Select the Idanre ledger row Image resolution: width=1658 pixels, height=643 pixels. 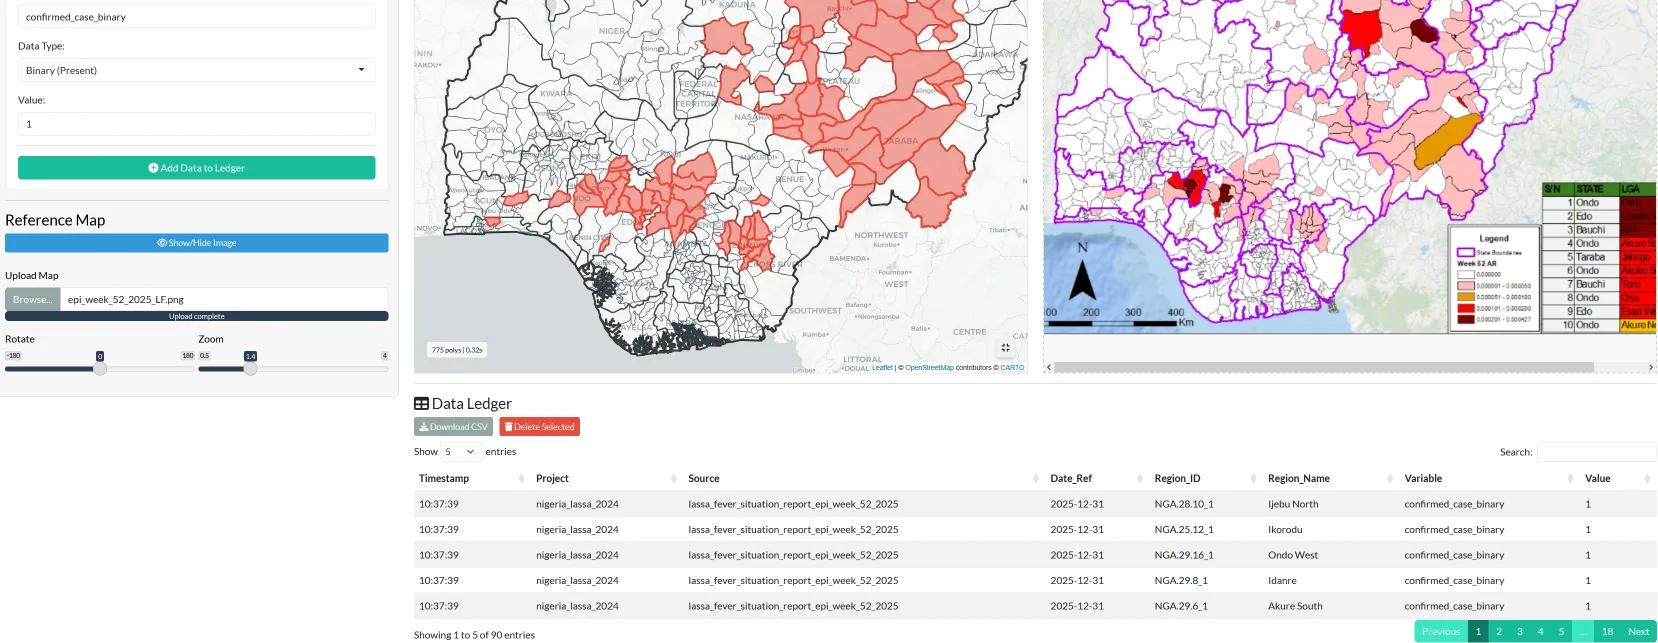pyautogui.click(x=1035, y=581)
